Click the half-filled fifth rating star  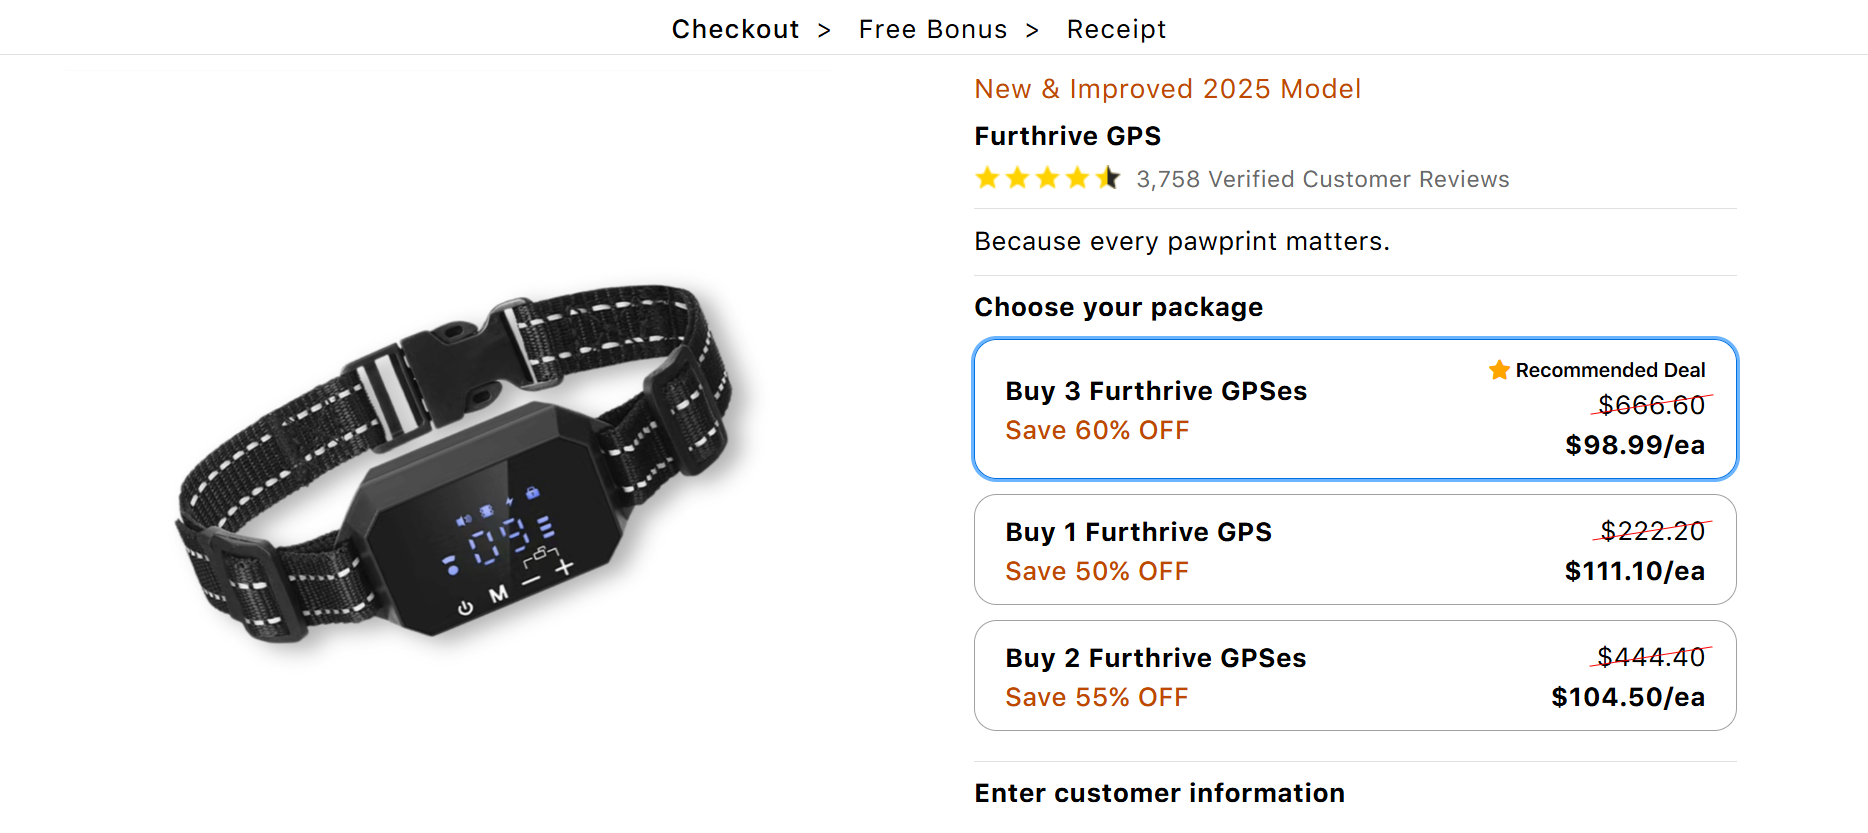1107,178
